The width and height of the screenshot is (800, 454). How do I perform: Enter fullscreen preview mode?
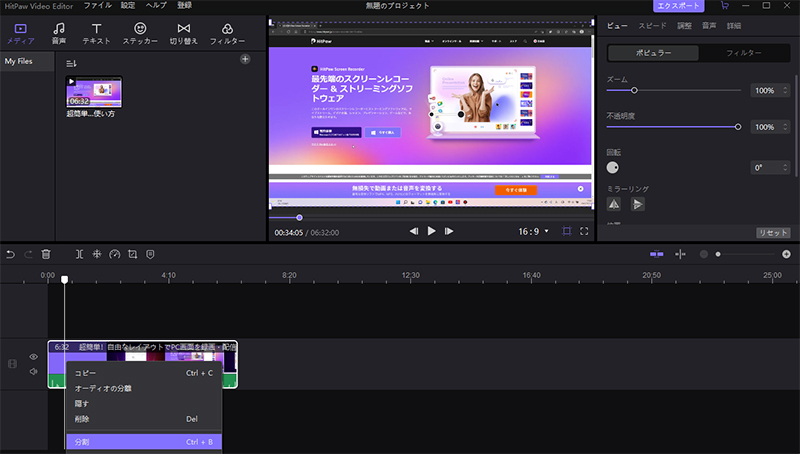585,231
